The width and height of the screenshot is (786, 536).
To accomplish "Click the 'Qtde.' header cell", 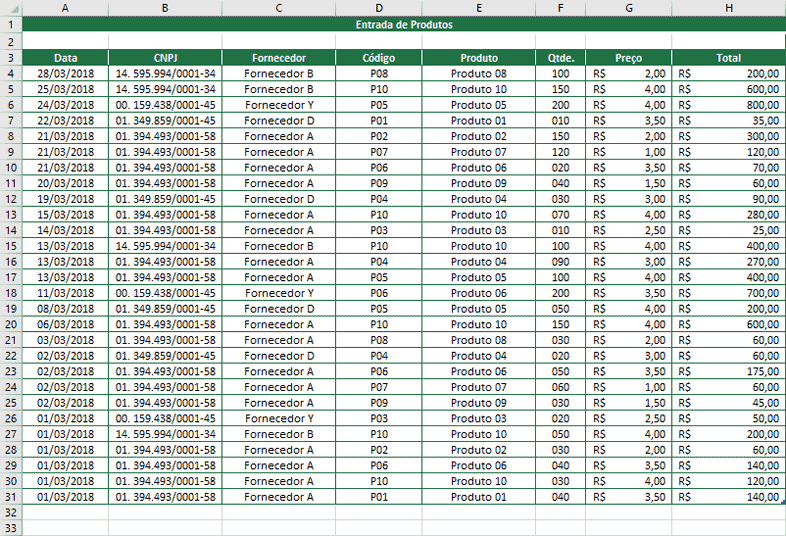I will (560, 58).
